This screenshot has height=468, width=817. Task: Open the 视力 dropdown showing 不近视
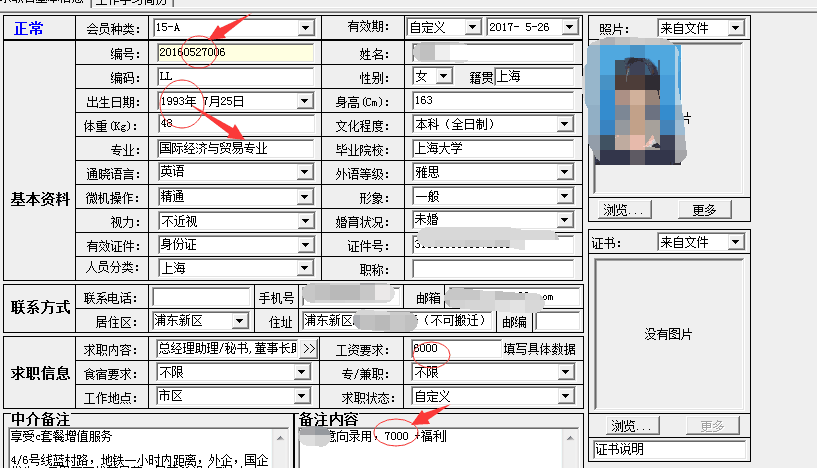(305, 221)
